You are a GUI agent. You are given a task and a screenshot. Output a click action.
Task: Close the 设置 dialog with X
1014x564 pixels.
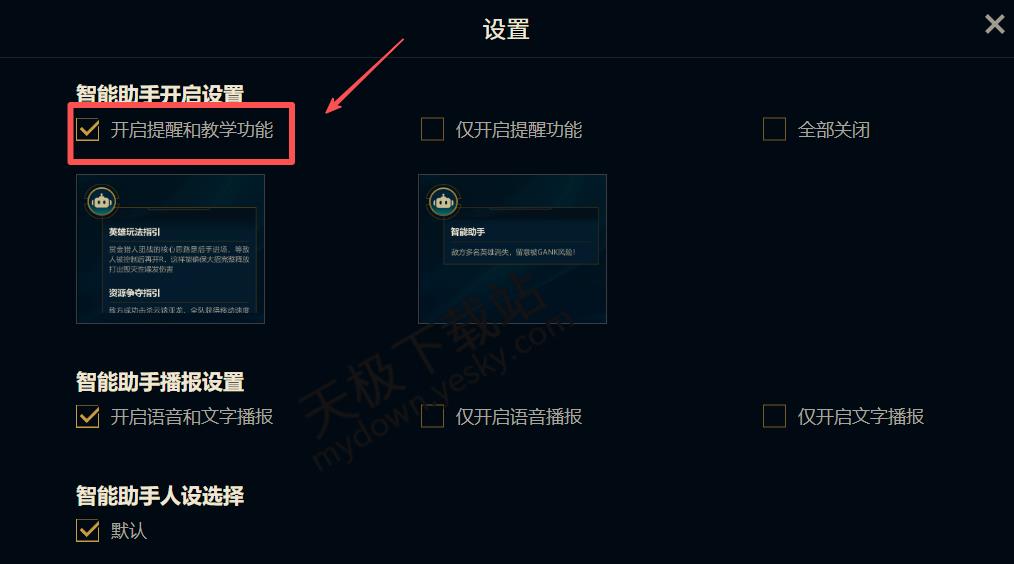point(995,25)
